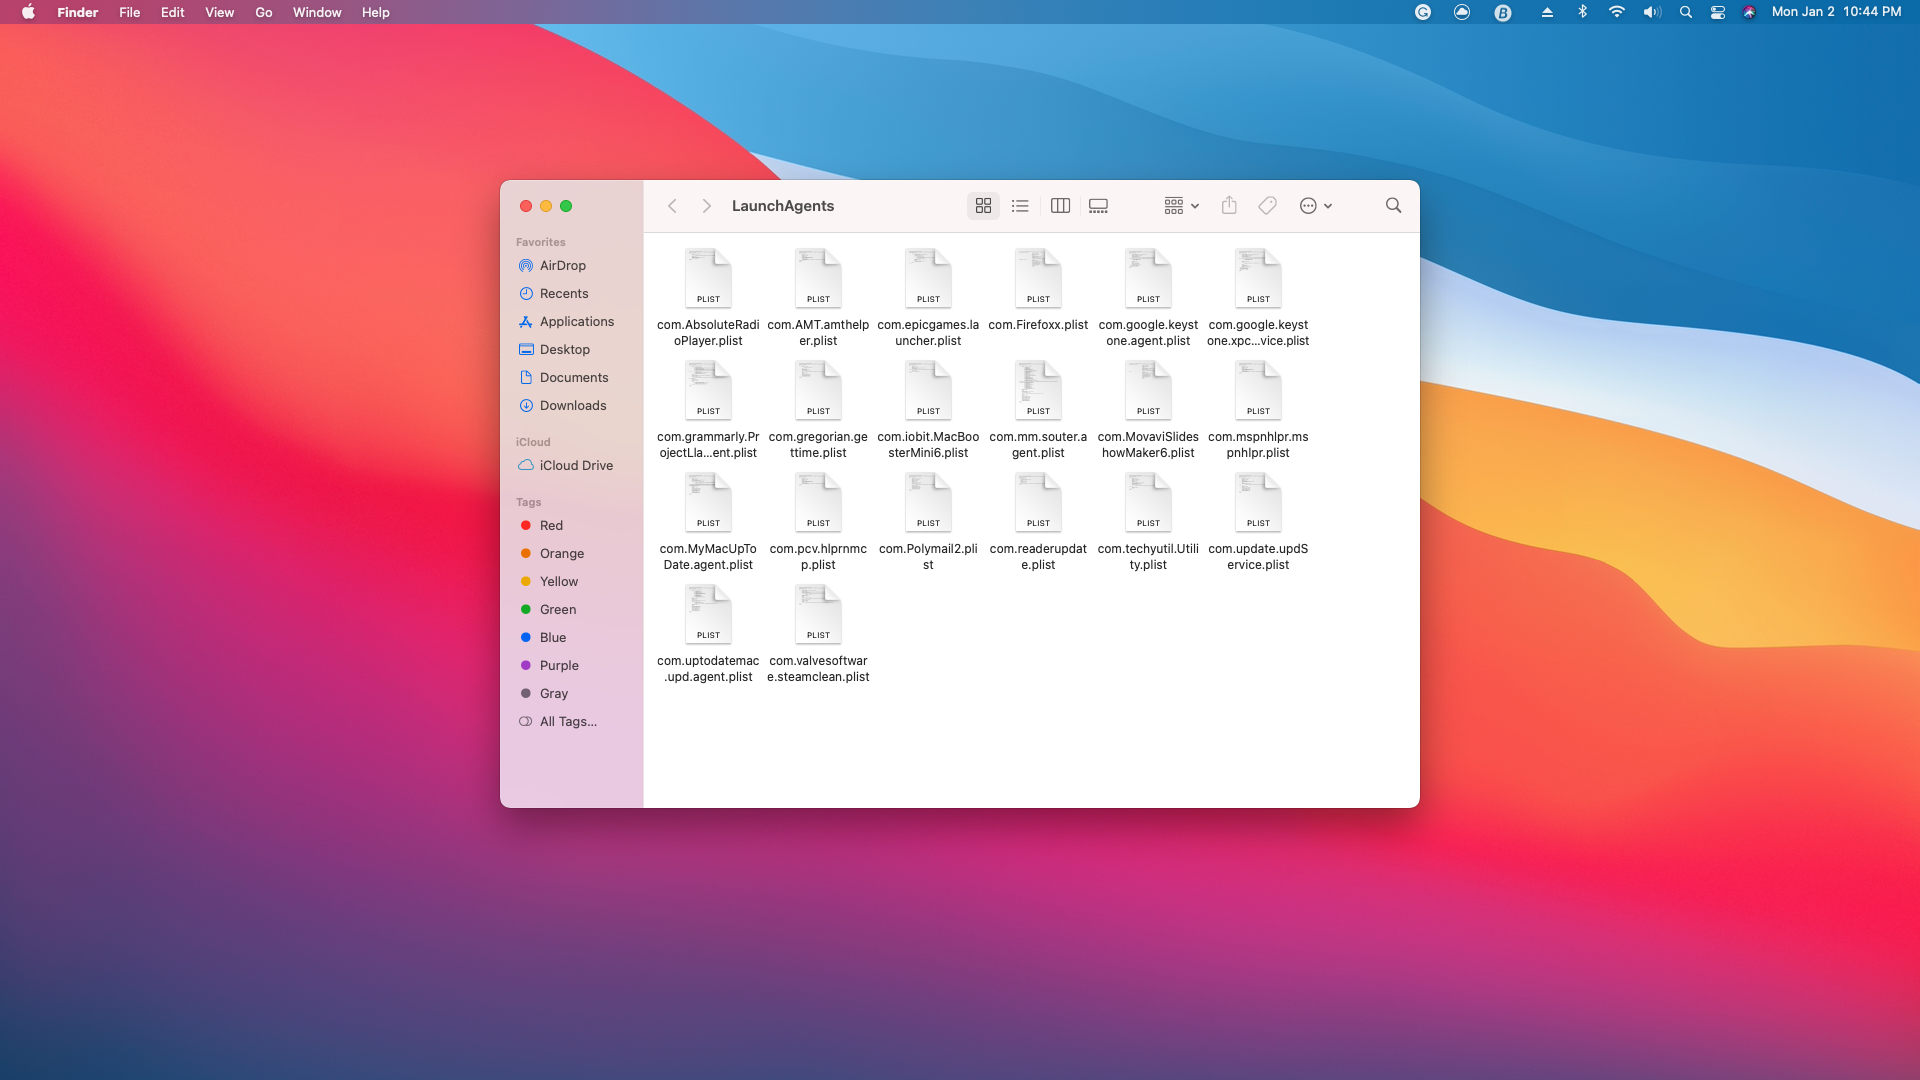Click the Share toolbar icon
Image resolution: width=1920 pixels, height=1080 pixels.
point(1229,206)
